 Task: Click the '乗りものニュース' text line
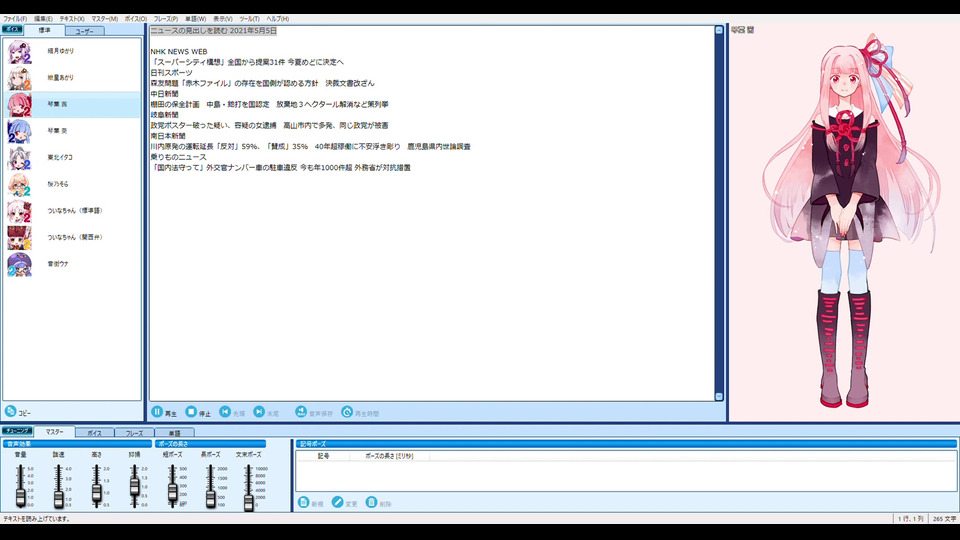click(179, 157)
